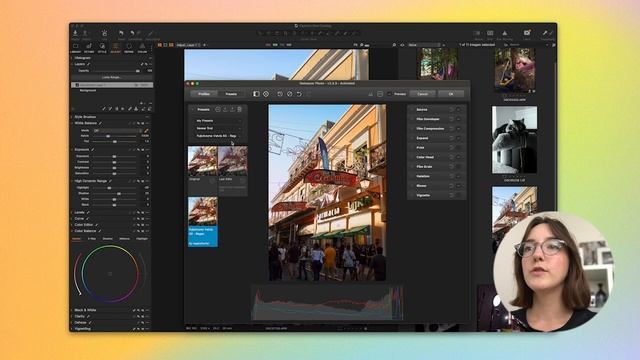Click the histogram display at bottom of Dehancer
640x360 pixels.
pos(327,302)
